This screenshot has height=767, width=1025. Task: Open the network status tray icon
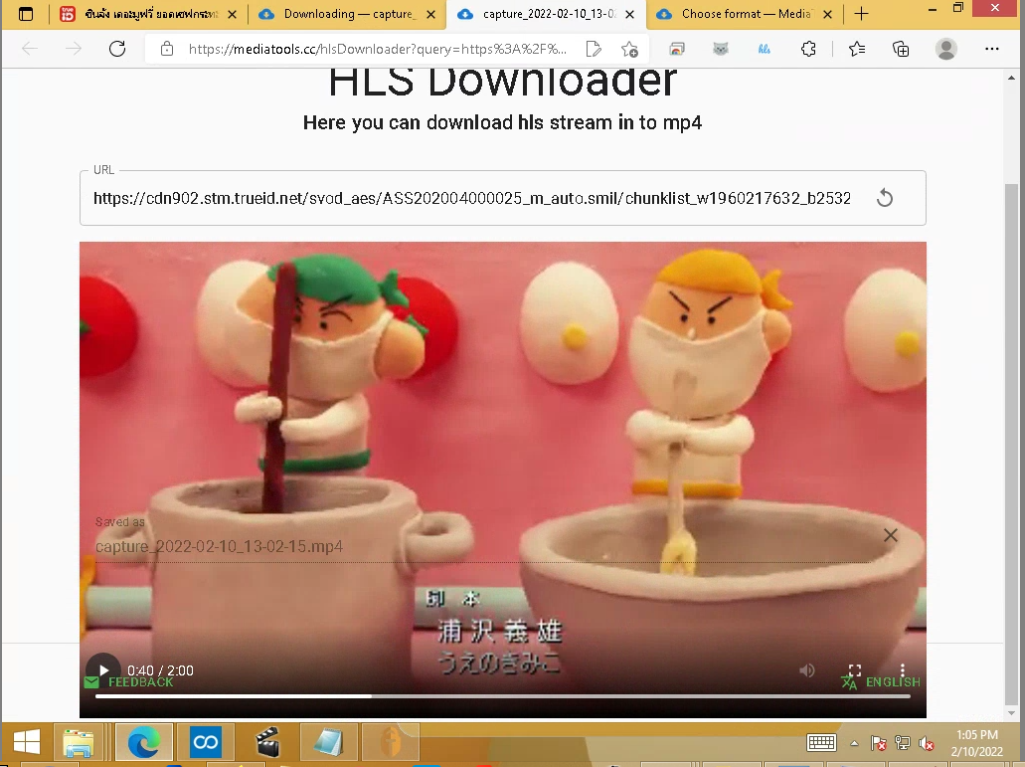coord(902,743)
